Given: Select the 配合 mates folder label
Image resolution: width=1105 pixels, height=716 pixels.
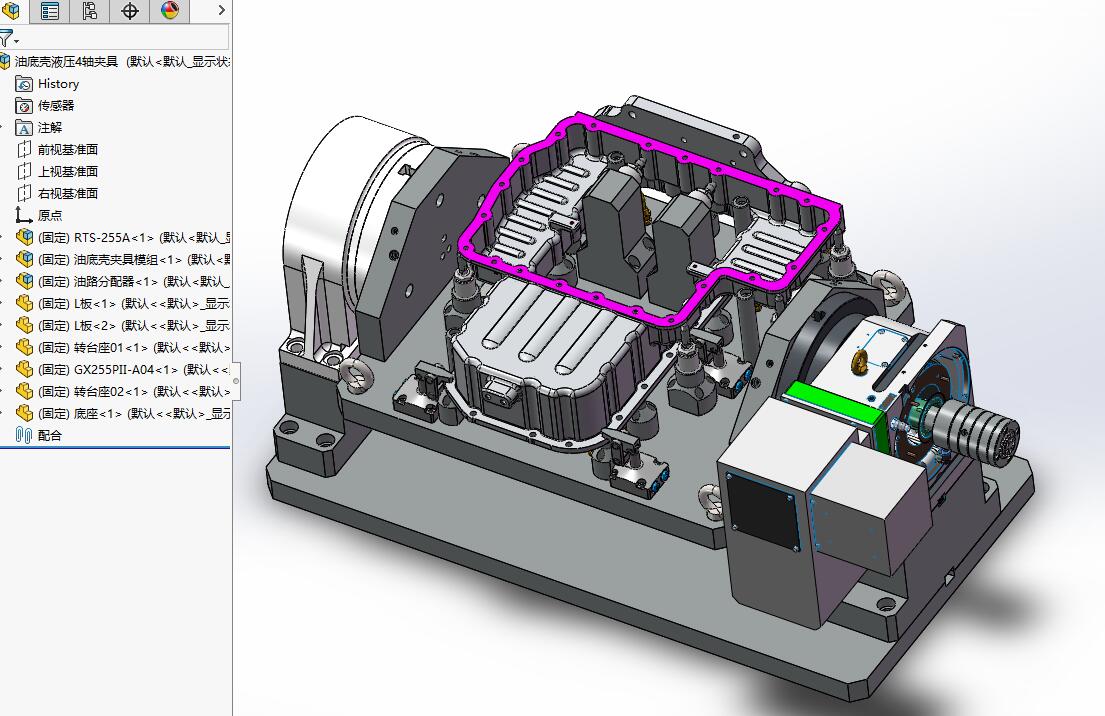Looking at the screenshot, I should click(x=50, y=436).
